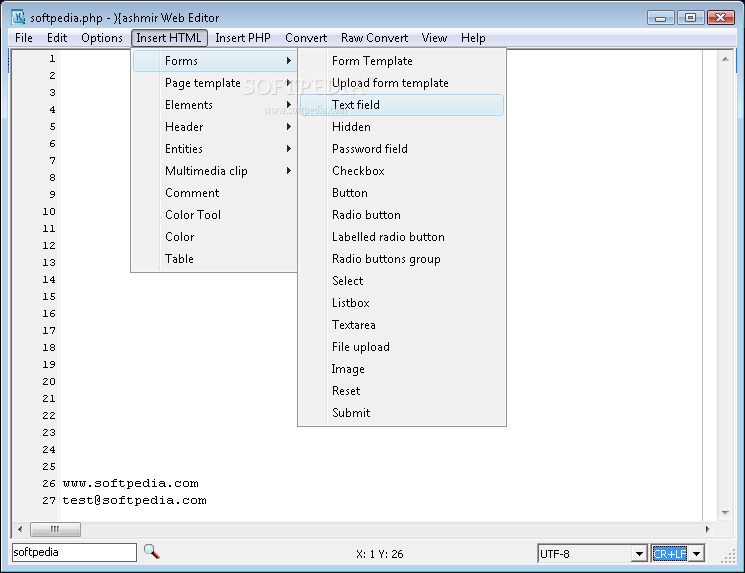Insert a Reset button

pyautogui.click(x=402, y=391)
